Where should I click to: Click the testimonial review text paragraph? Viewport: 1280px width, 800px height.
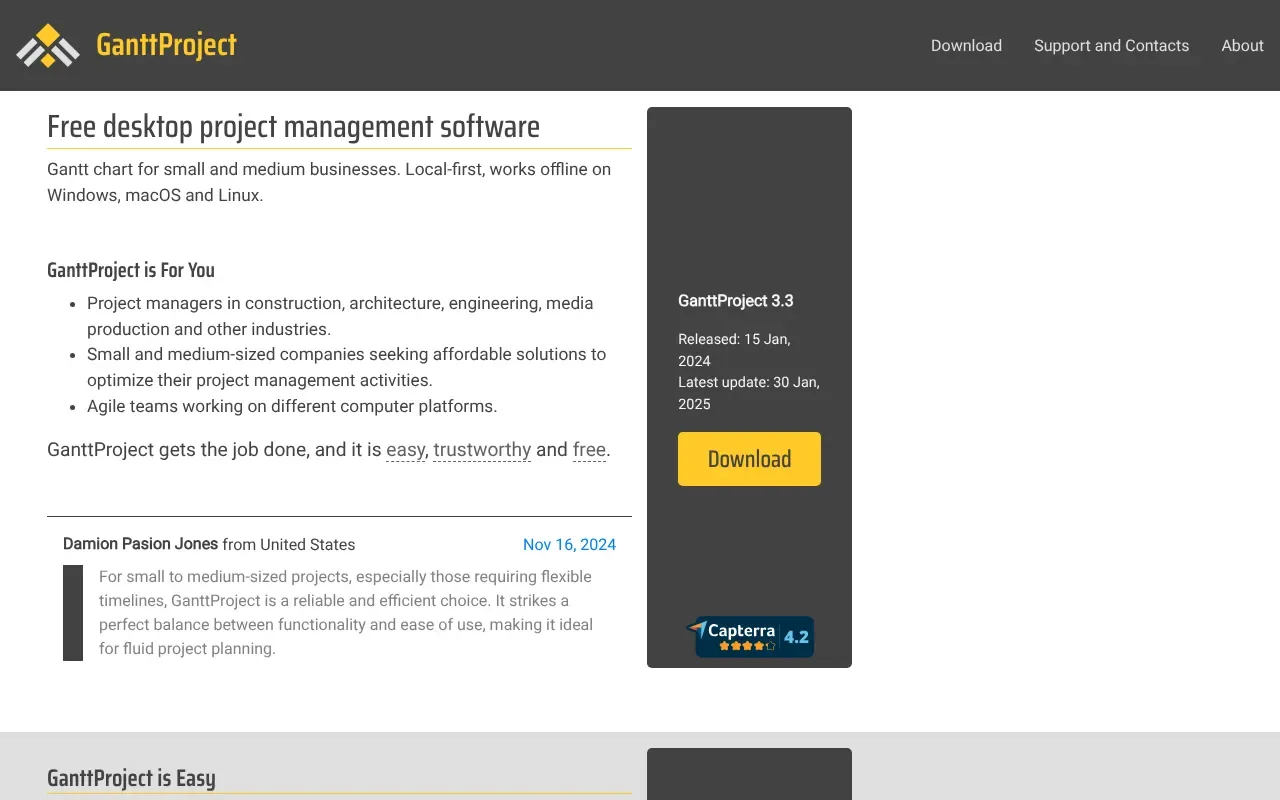coord(346,612)
